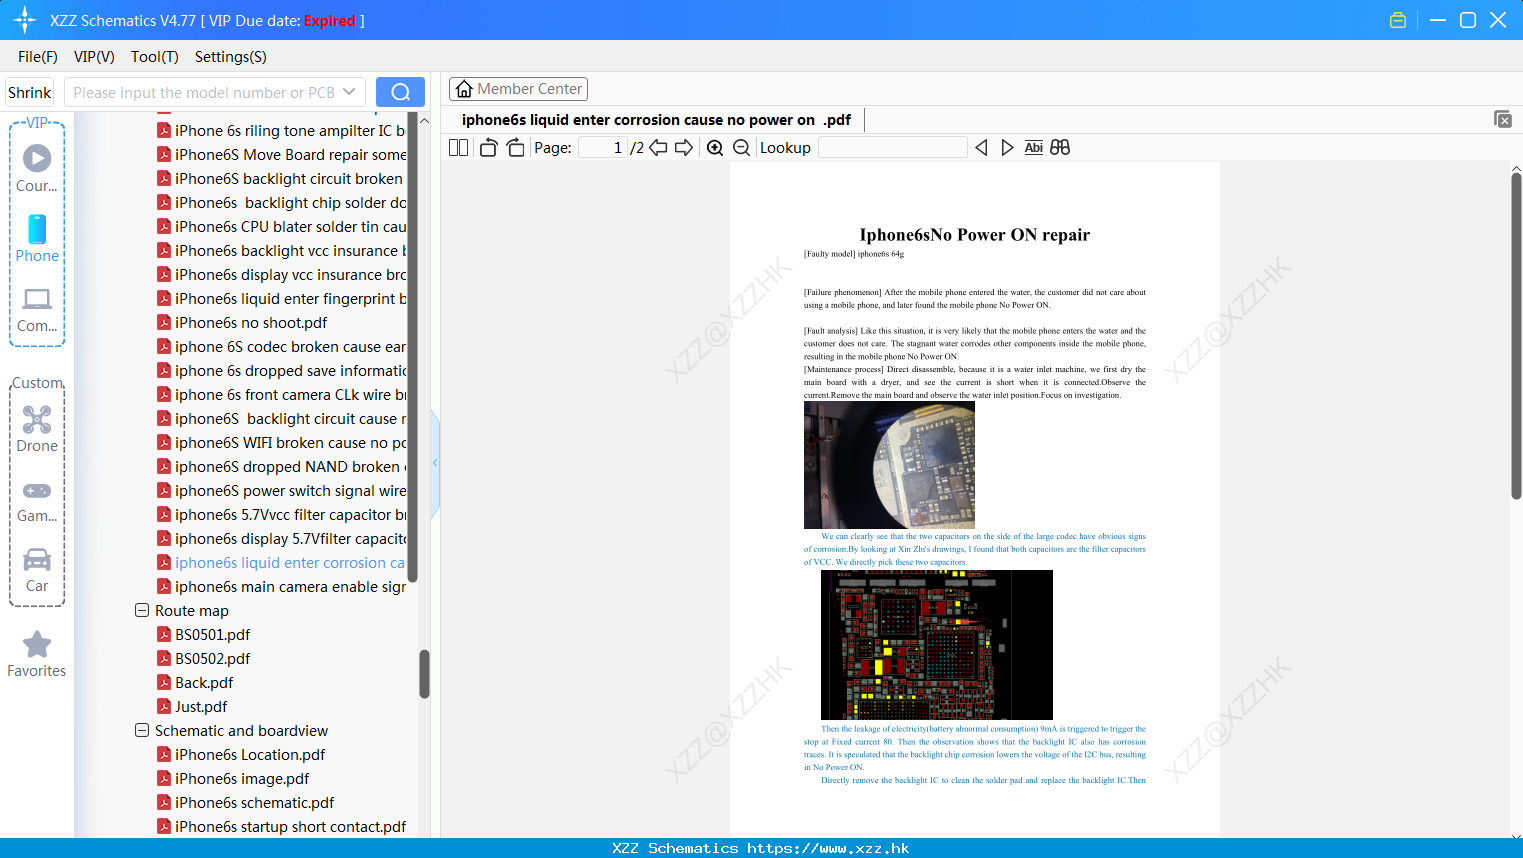
Task: Select the Phone category in sidebar
Action: 37,238
